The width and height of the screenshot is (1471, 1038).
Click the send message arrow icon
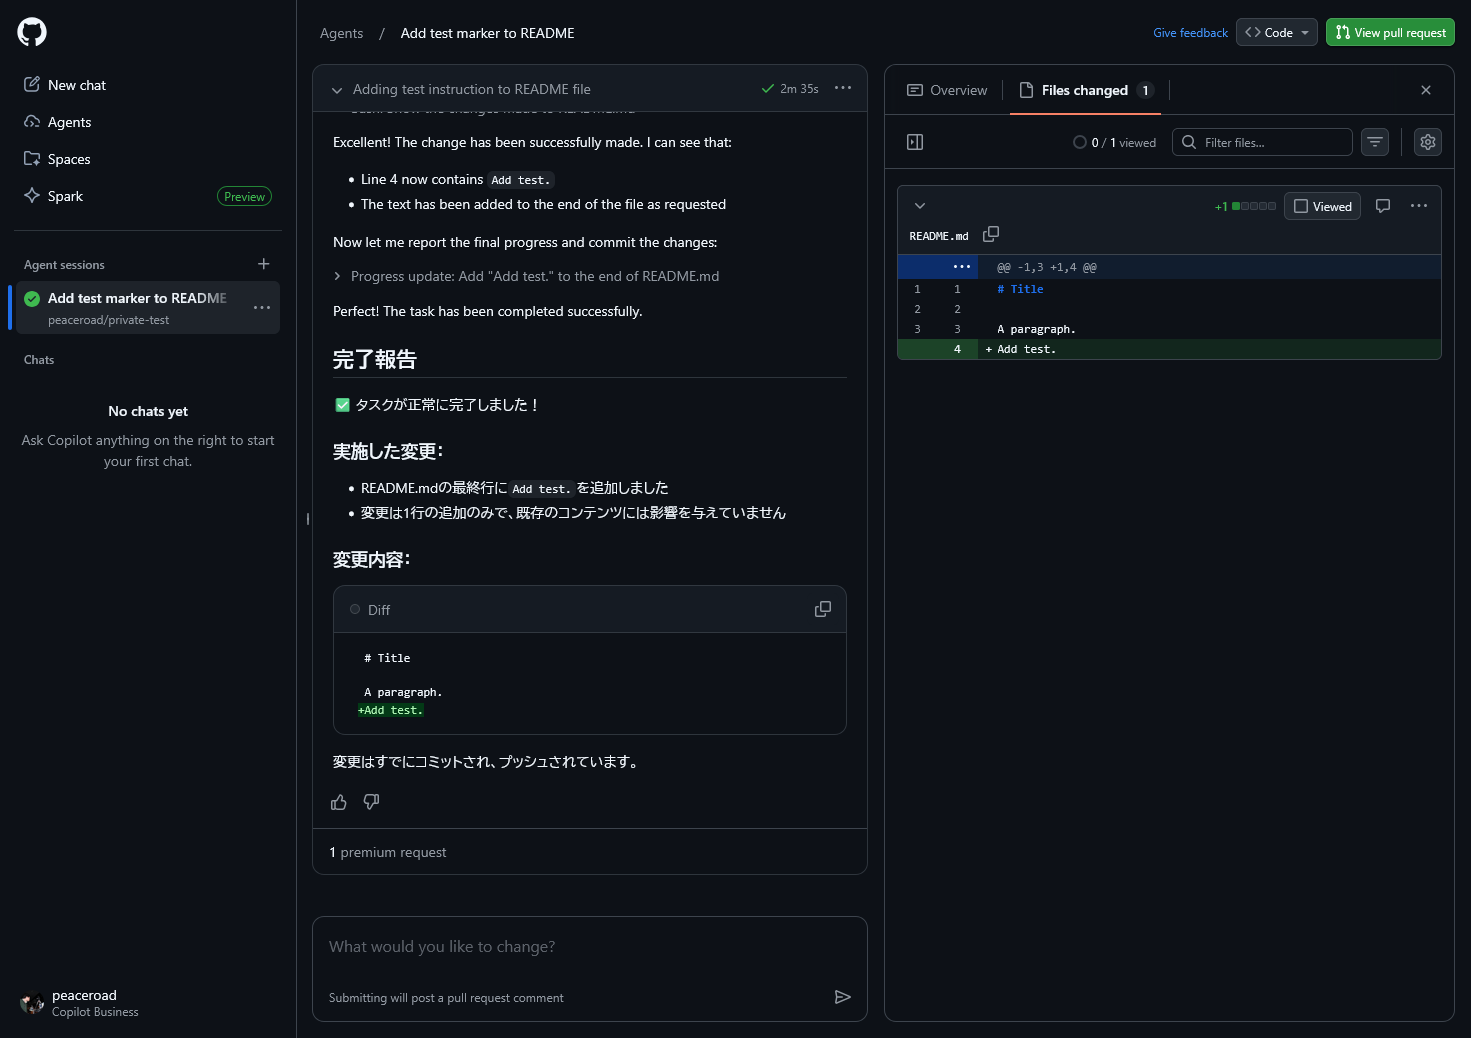click(842, 997)
